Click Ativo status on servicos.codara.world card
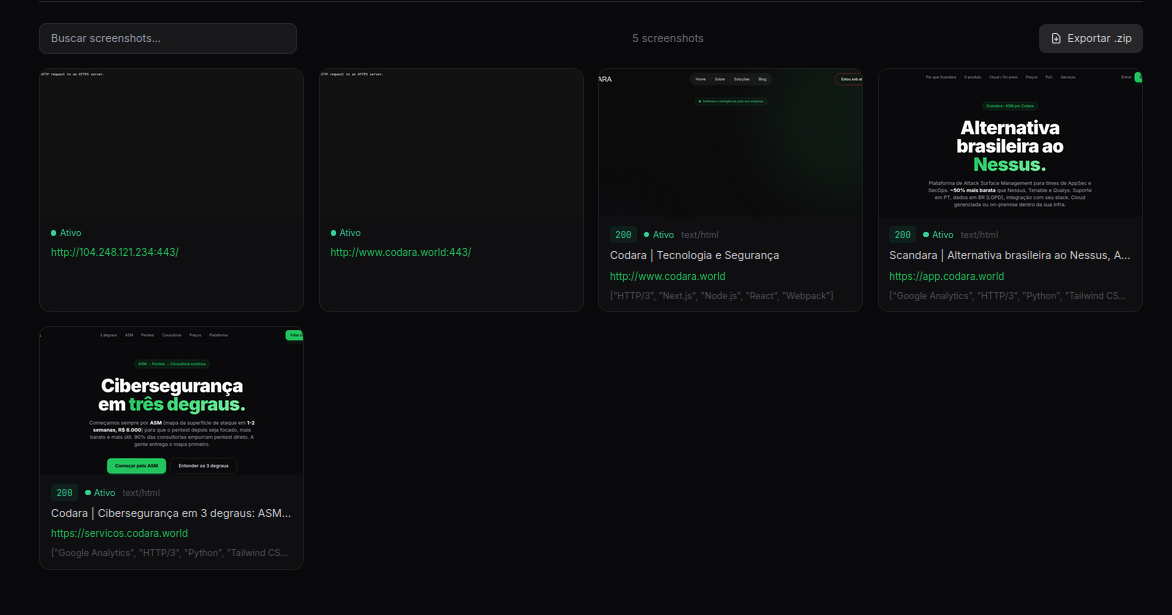The image size is (1172, 615). [x=100, y=493]
